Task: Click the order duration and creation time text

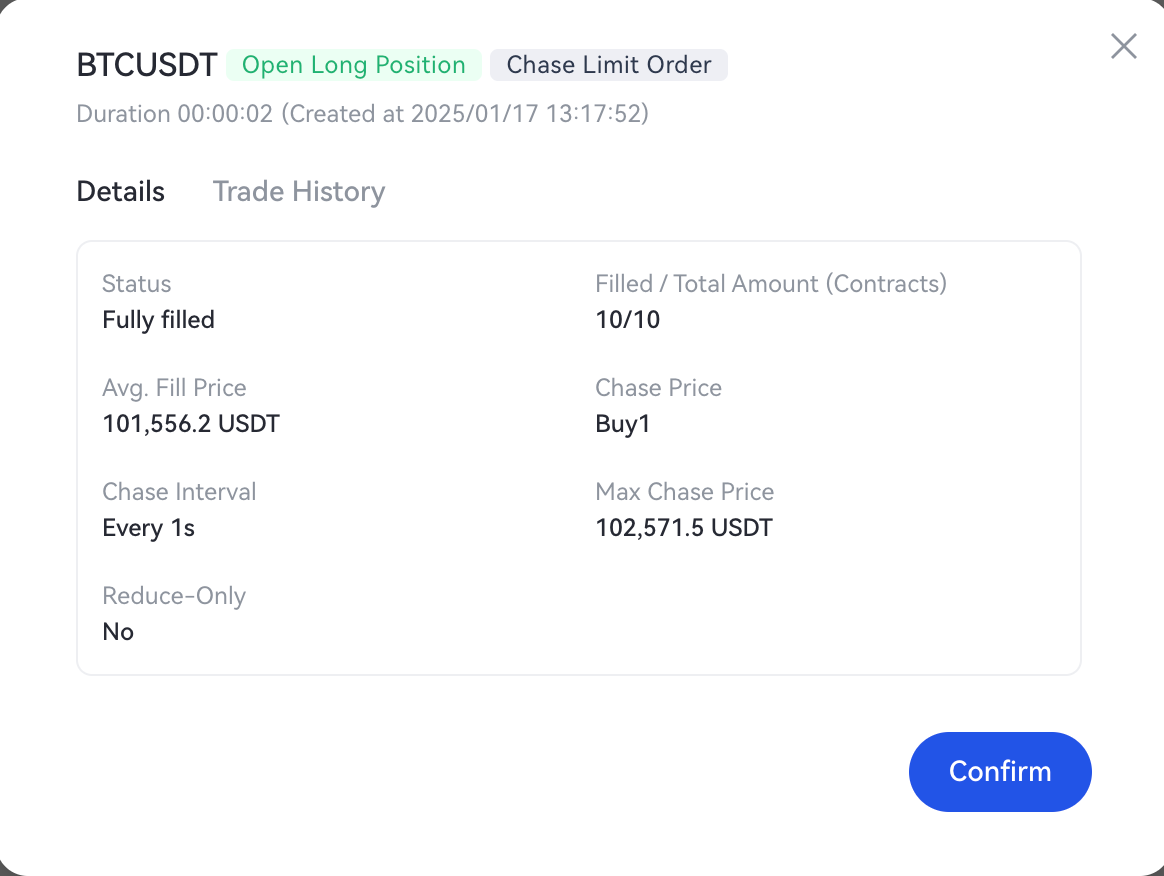Action: [x=362, y=114]
